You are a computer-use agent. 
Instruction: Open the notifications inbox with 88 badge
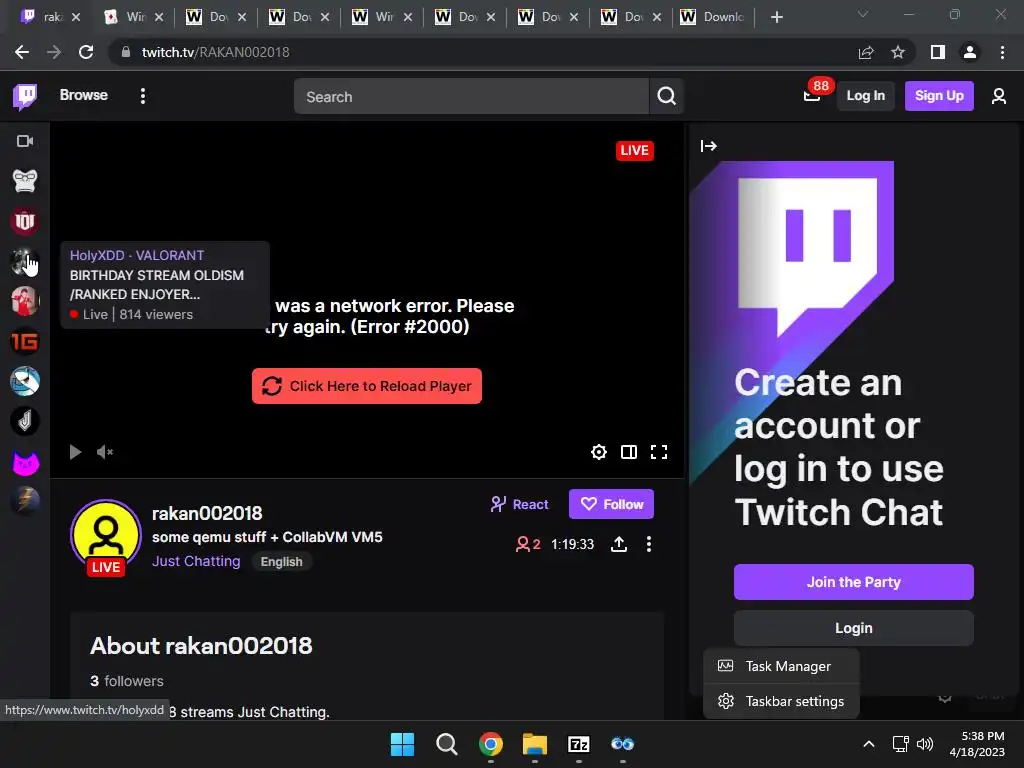click(x=812, y=96)
